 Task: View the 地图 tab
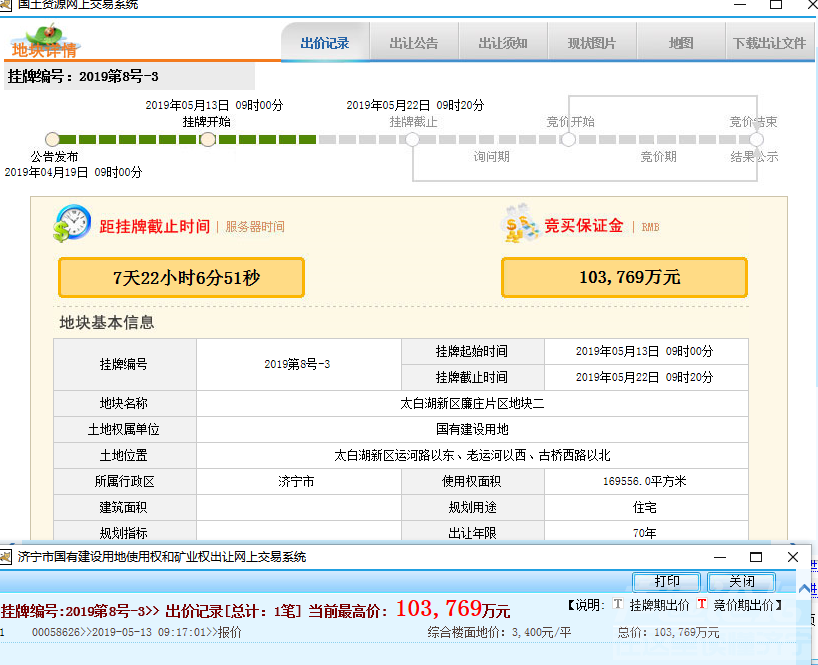pos(677,42)
